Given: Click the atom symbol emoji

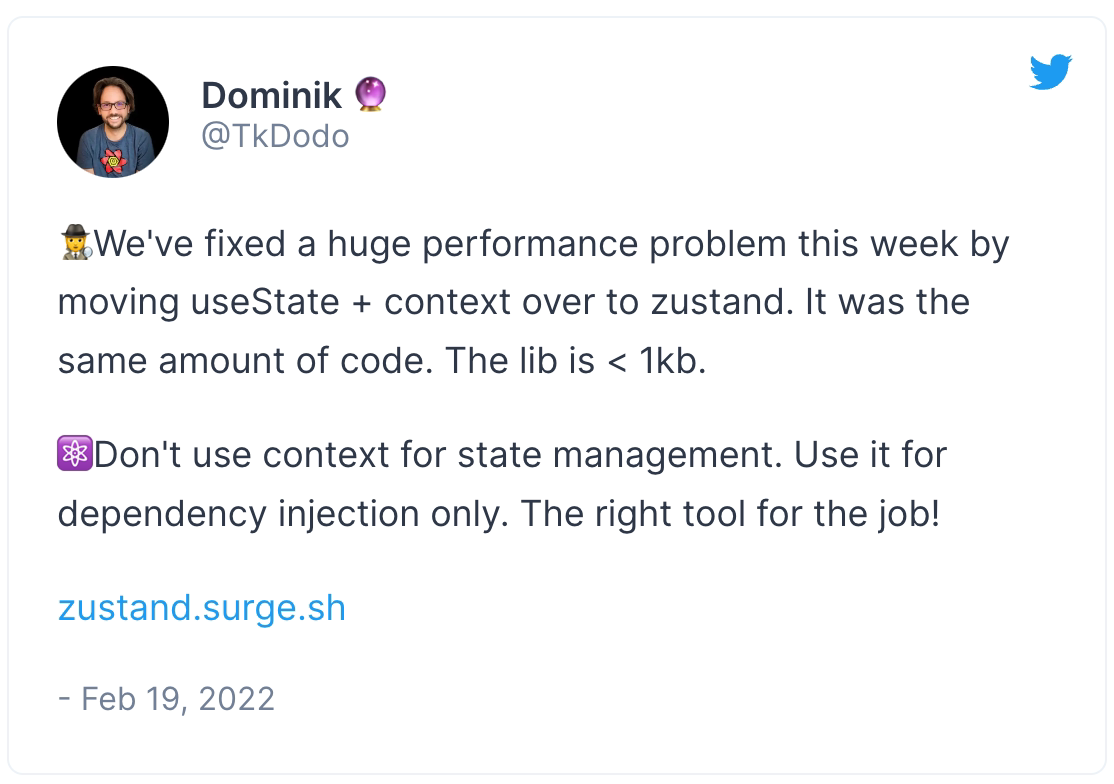Looking at the screenshot, I should tap(75, 455).
